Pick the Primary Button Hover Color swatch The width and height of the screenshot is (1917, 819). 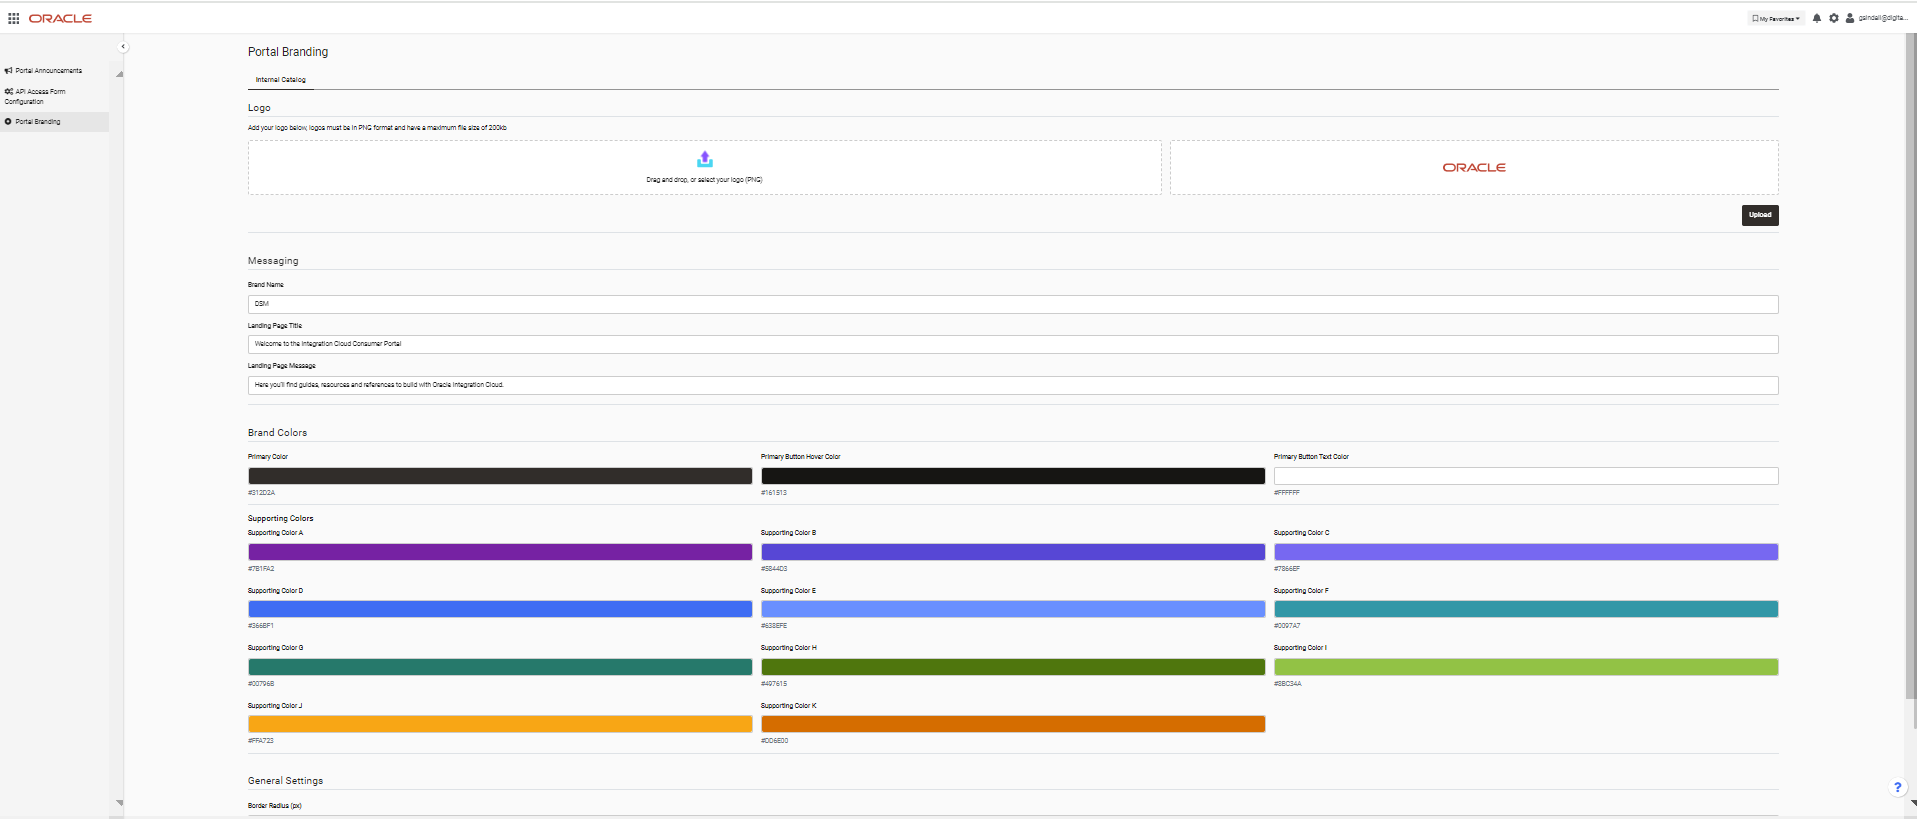[1013, 476]
